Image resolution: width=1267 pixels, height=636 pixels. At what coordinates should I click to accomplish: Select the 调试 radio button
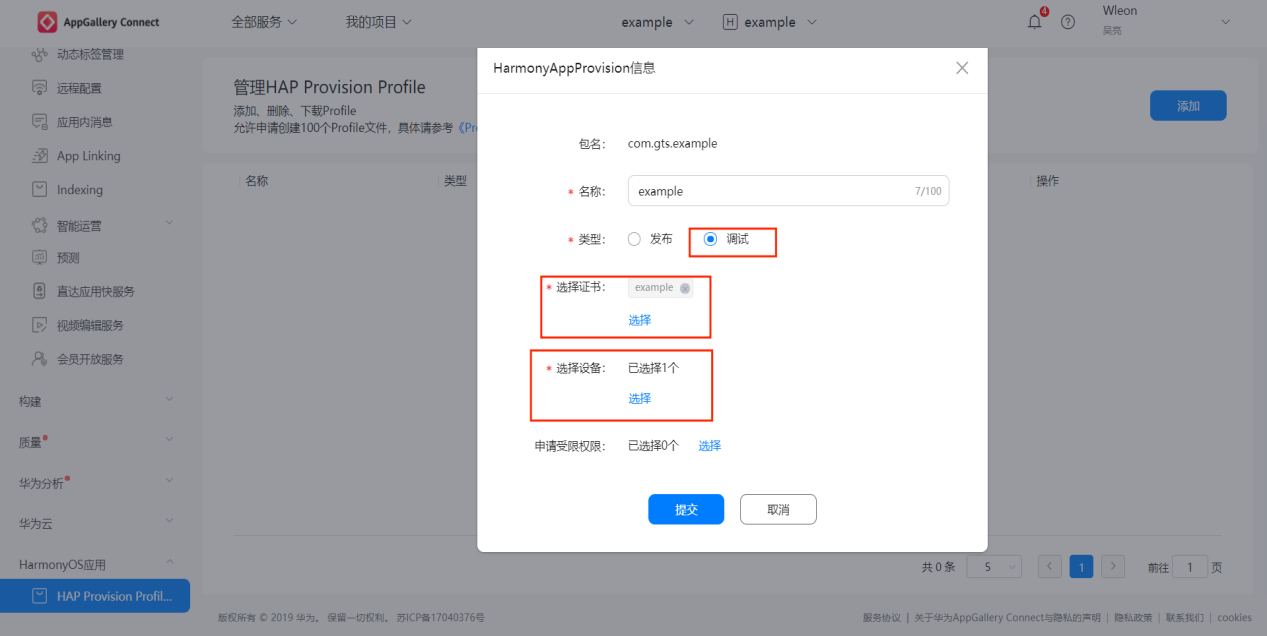[x=711, y=239]
